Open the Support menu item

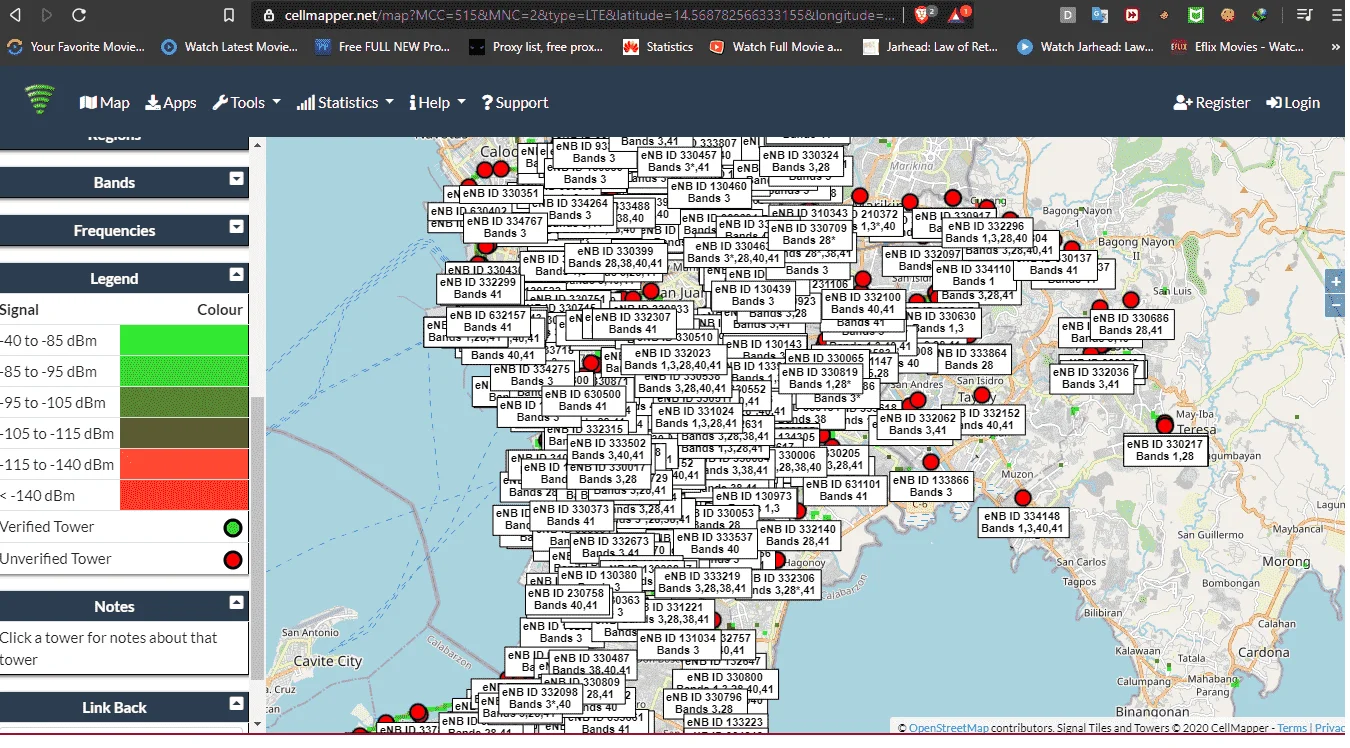point(515,102)
